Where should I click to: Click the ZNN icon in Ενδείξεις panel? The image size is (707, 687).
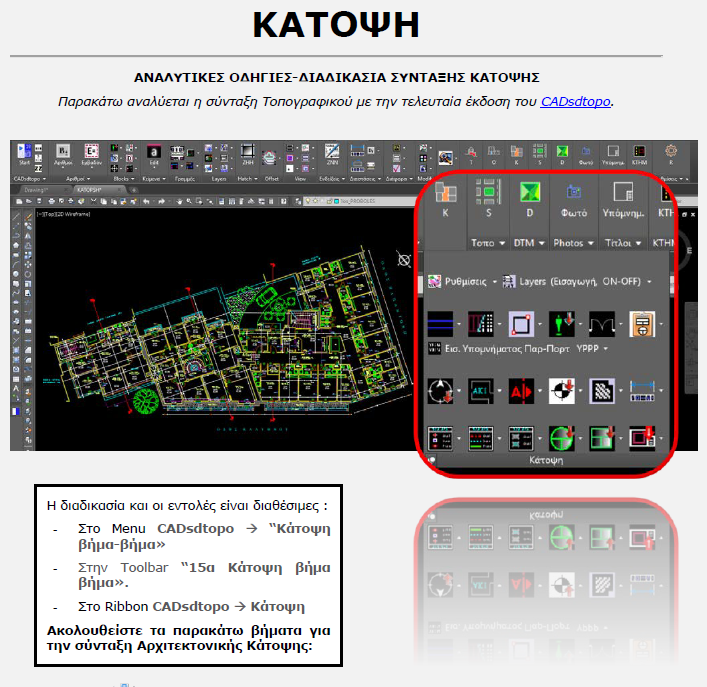point(332,152)
